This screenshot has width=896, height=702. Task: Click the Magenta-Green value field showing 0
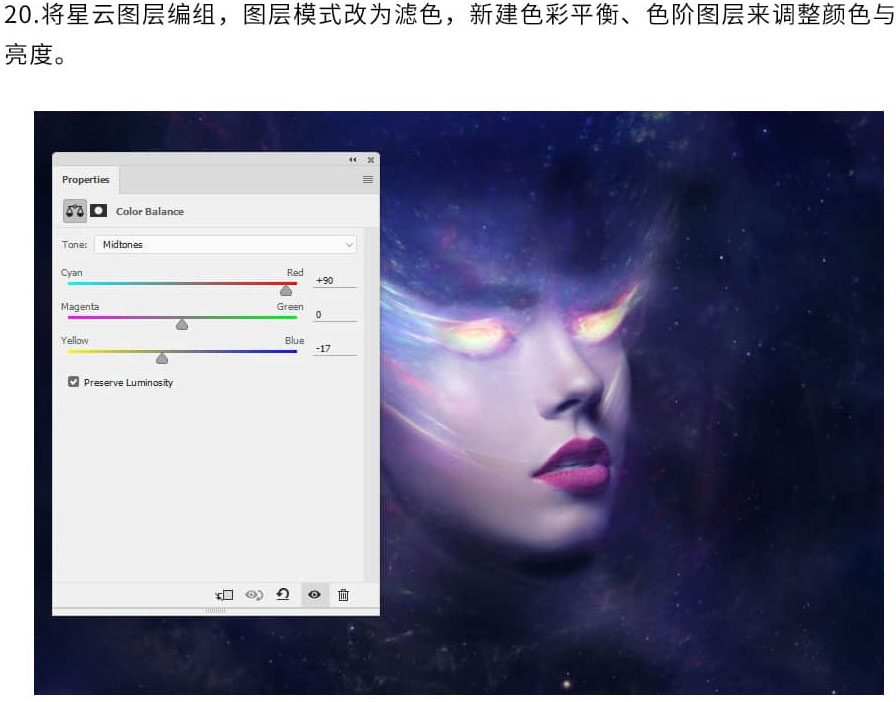tap(335, 315)
